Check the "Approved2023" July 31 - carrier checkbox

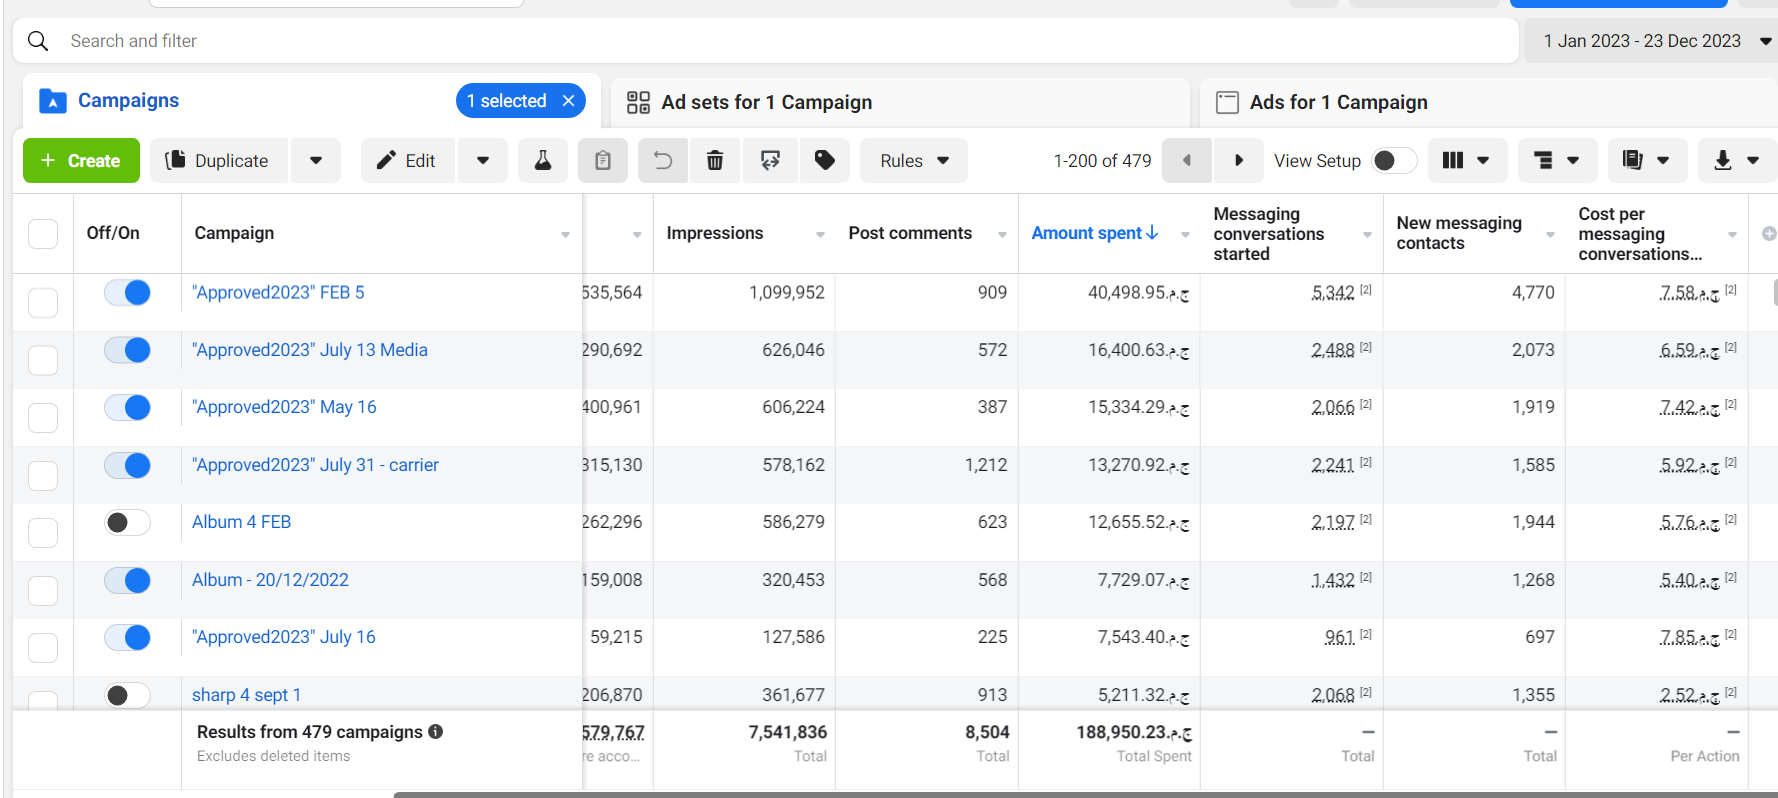coord(43,476)
